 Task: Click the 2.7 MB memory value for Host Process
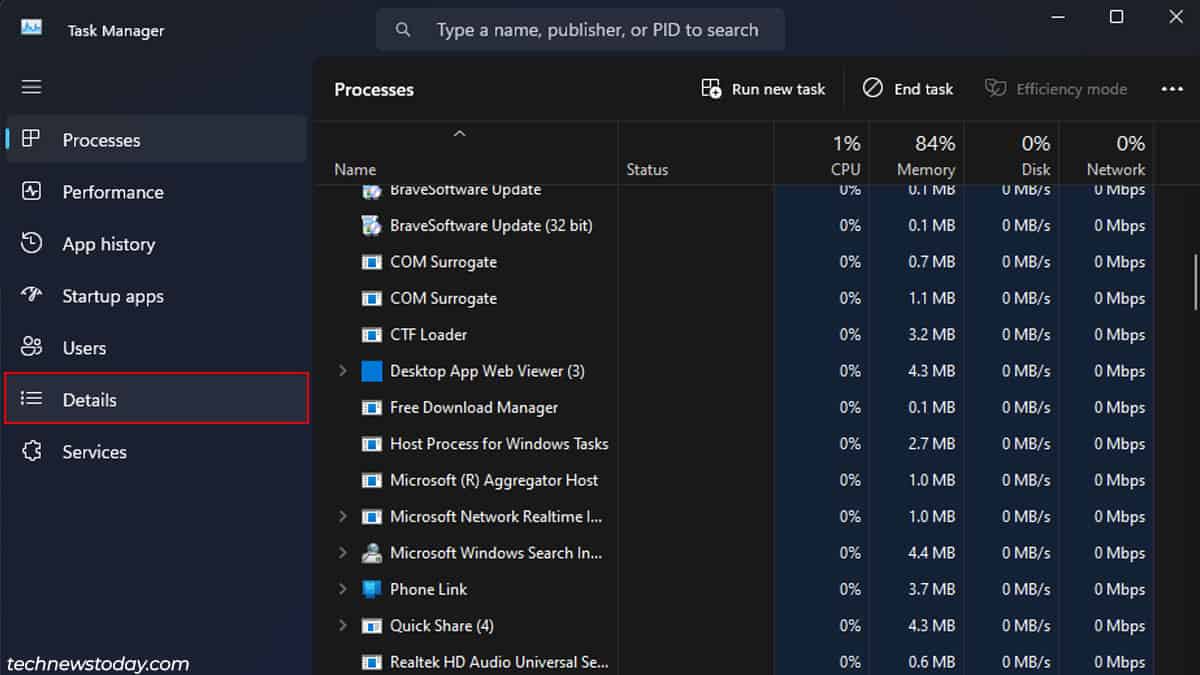[x=932, y=444]
